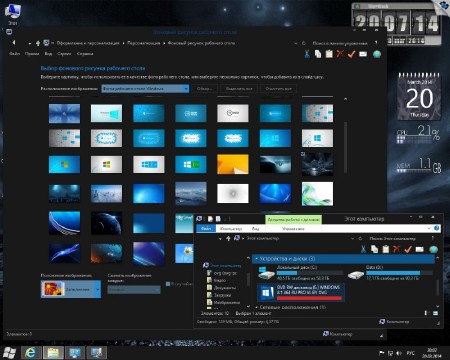The width and height of the screenshot is (450, 360).
Task: Click the РУС language indicator in tray
Action: [x=411, y=353]
